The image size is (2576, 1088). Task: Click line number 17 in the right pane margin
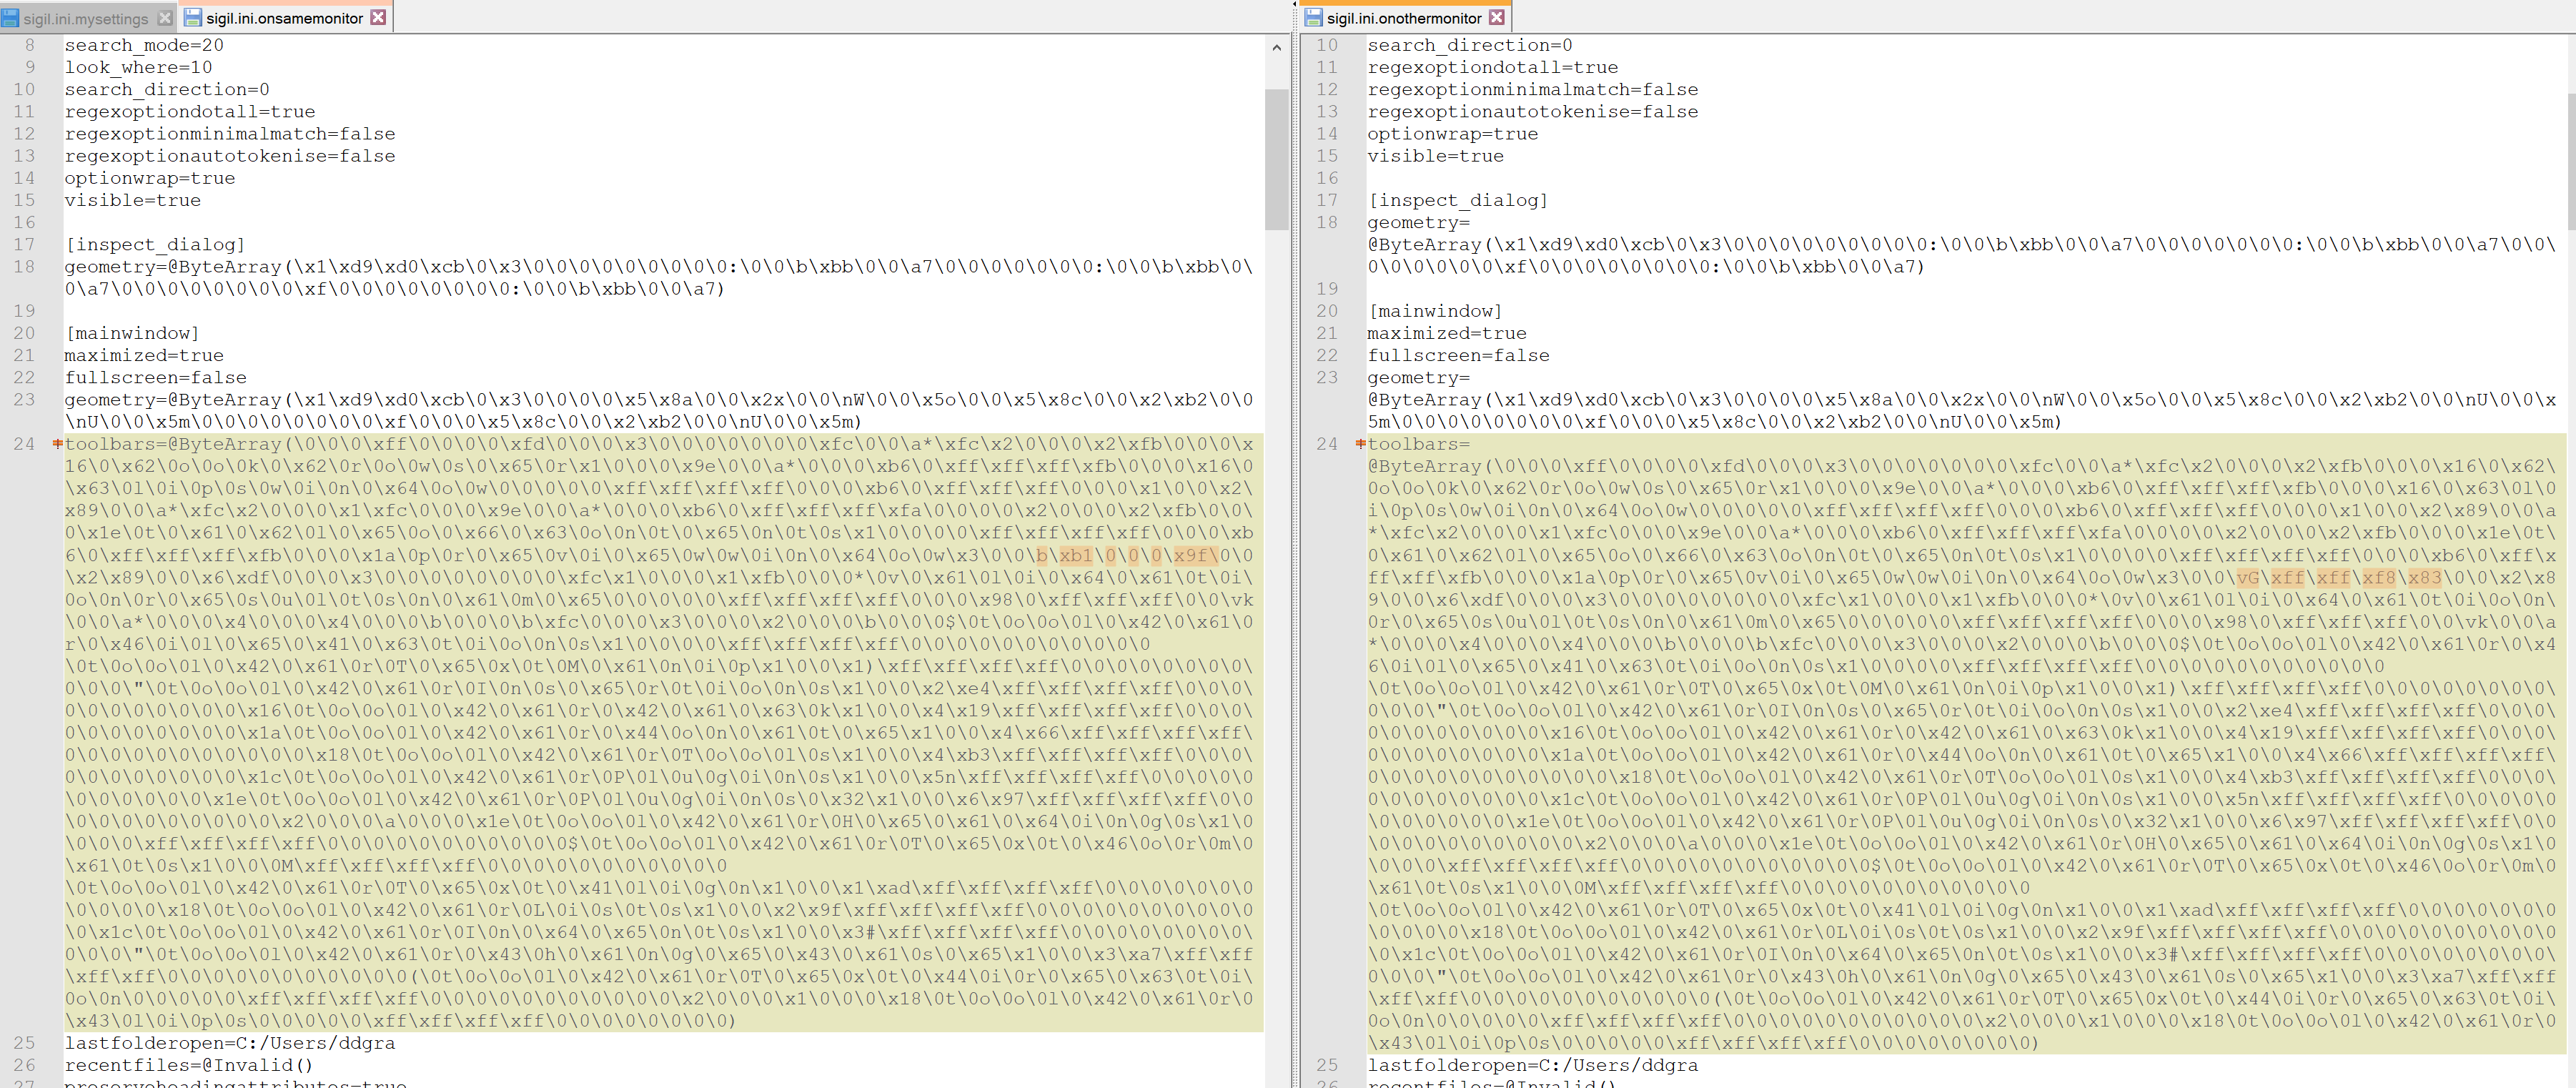pyautogui.click(x=1327, y=200)
